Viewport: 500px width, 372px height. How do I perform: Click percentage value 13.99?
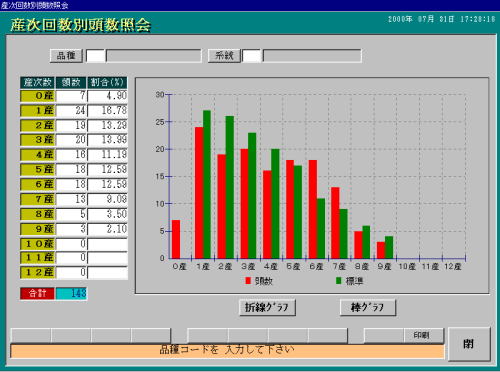pyautogui.click(x=108, y=140)
